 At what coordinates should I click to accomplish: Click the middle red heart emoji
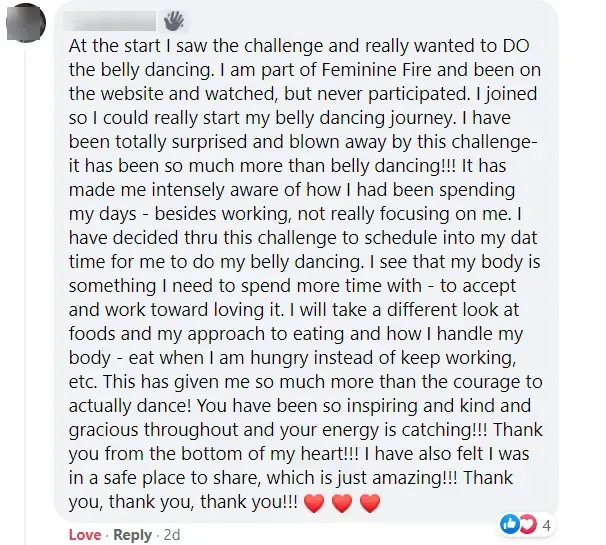point(342,503)
